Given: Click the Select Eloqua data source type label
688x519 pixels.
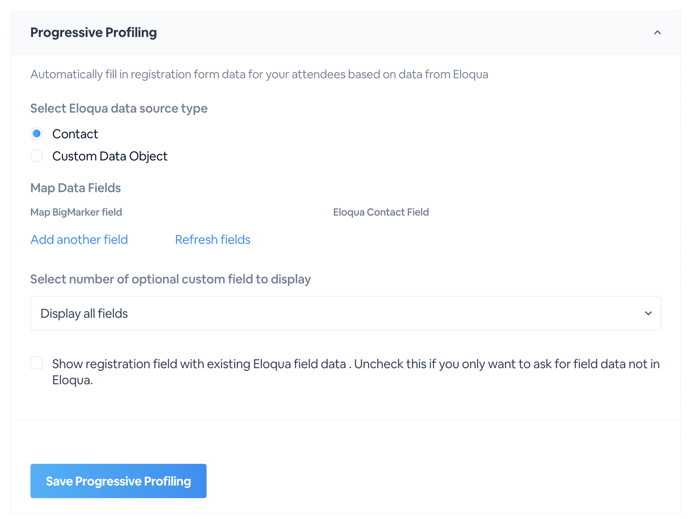Looking at the screenshot, I should coord(119,108).
